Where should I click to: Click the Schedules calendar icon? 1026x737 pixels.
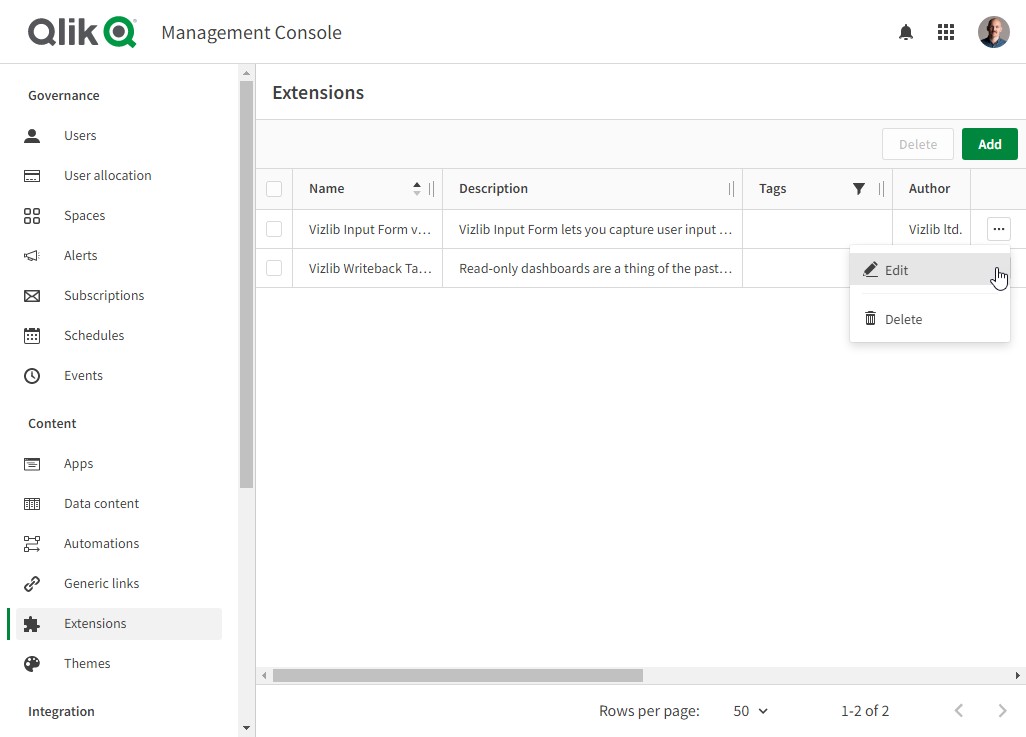click(x=32, y=336)
